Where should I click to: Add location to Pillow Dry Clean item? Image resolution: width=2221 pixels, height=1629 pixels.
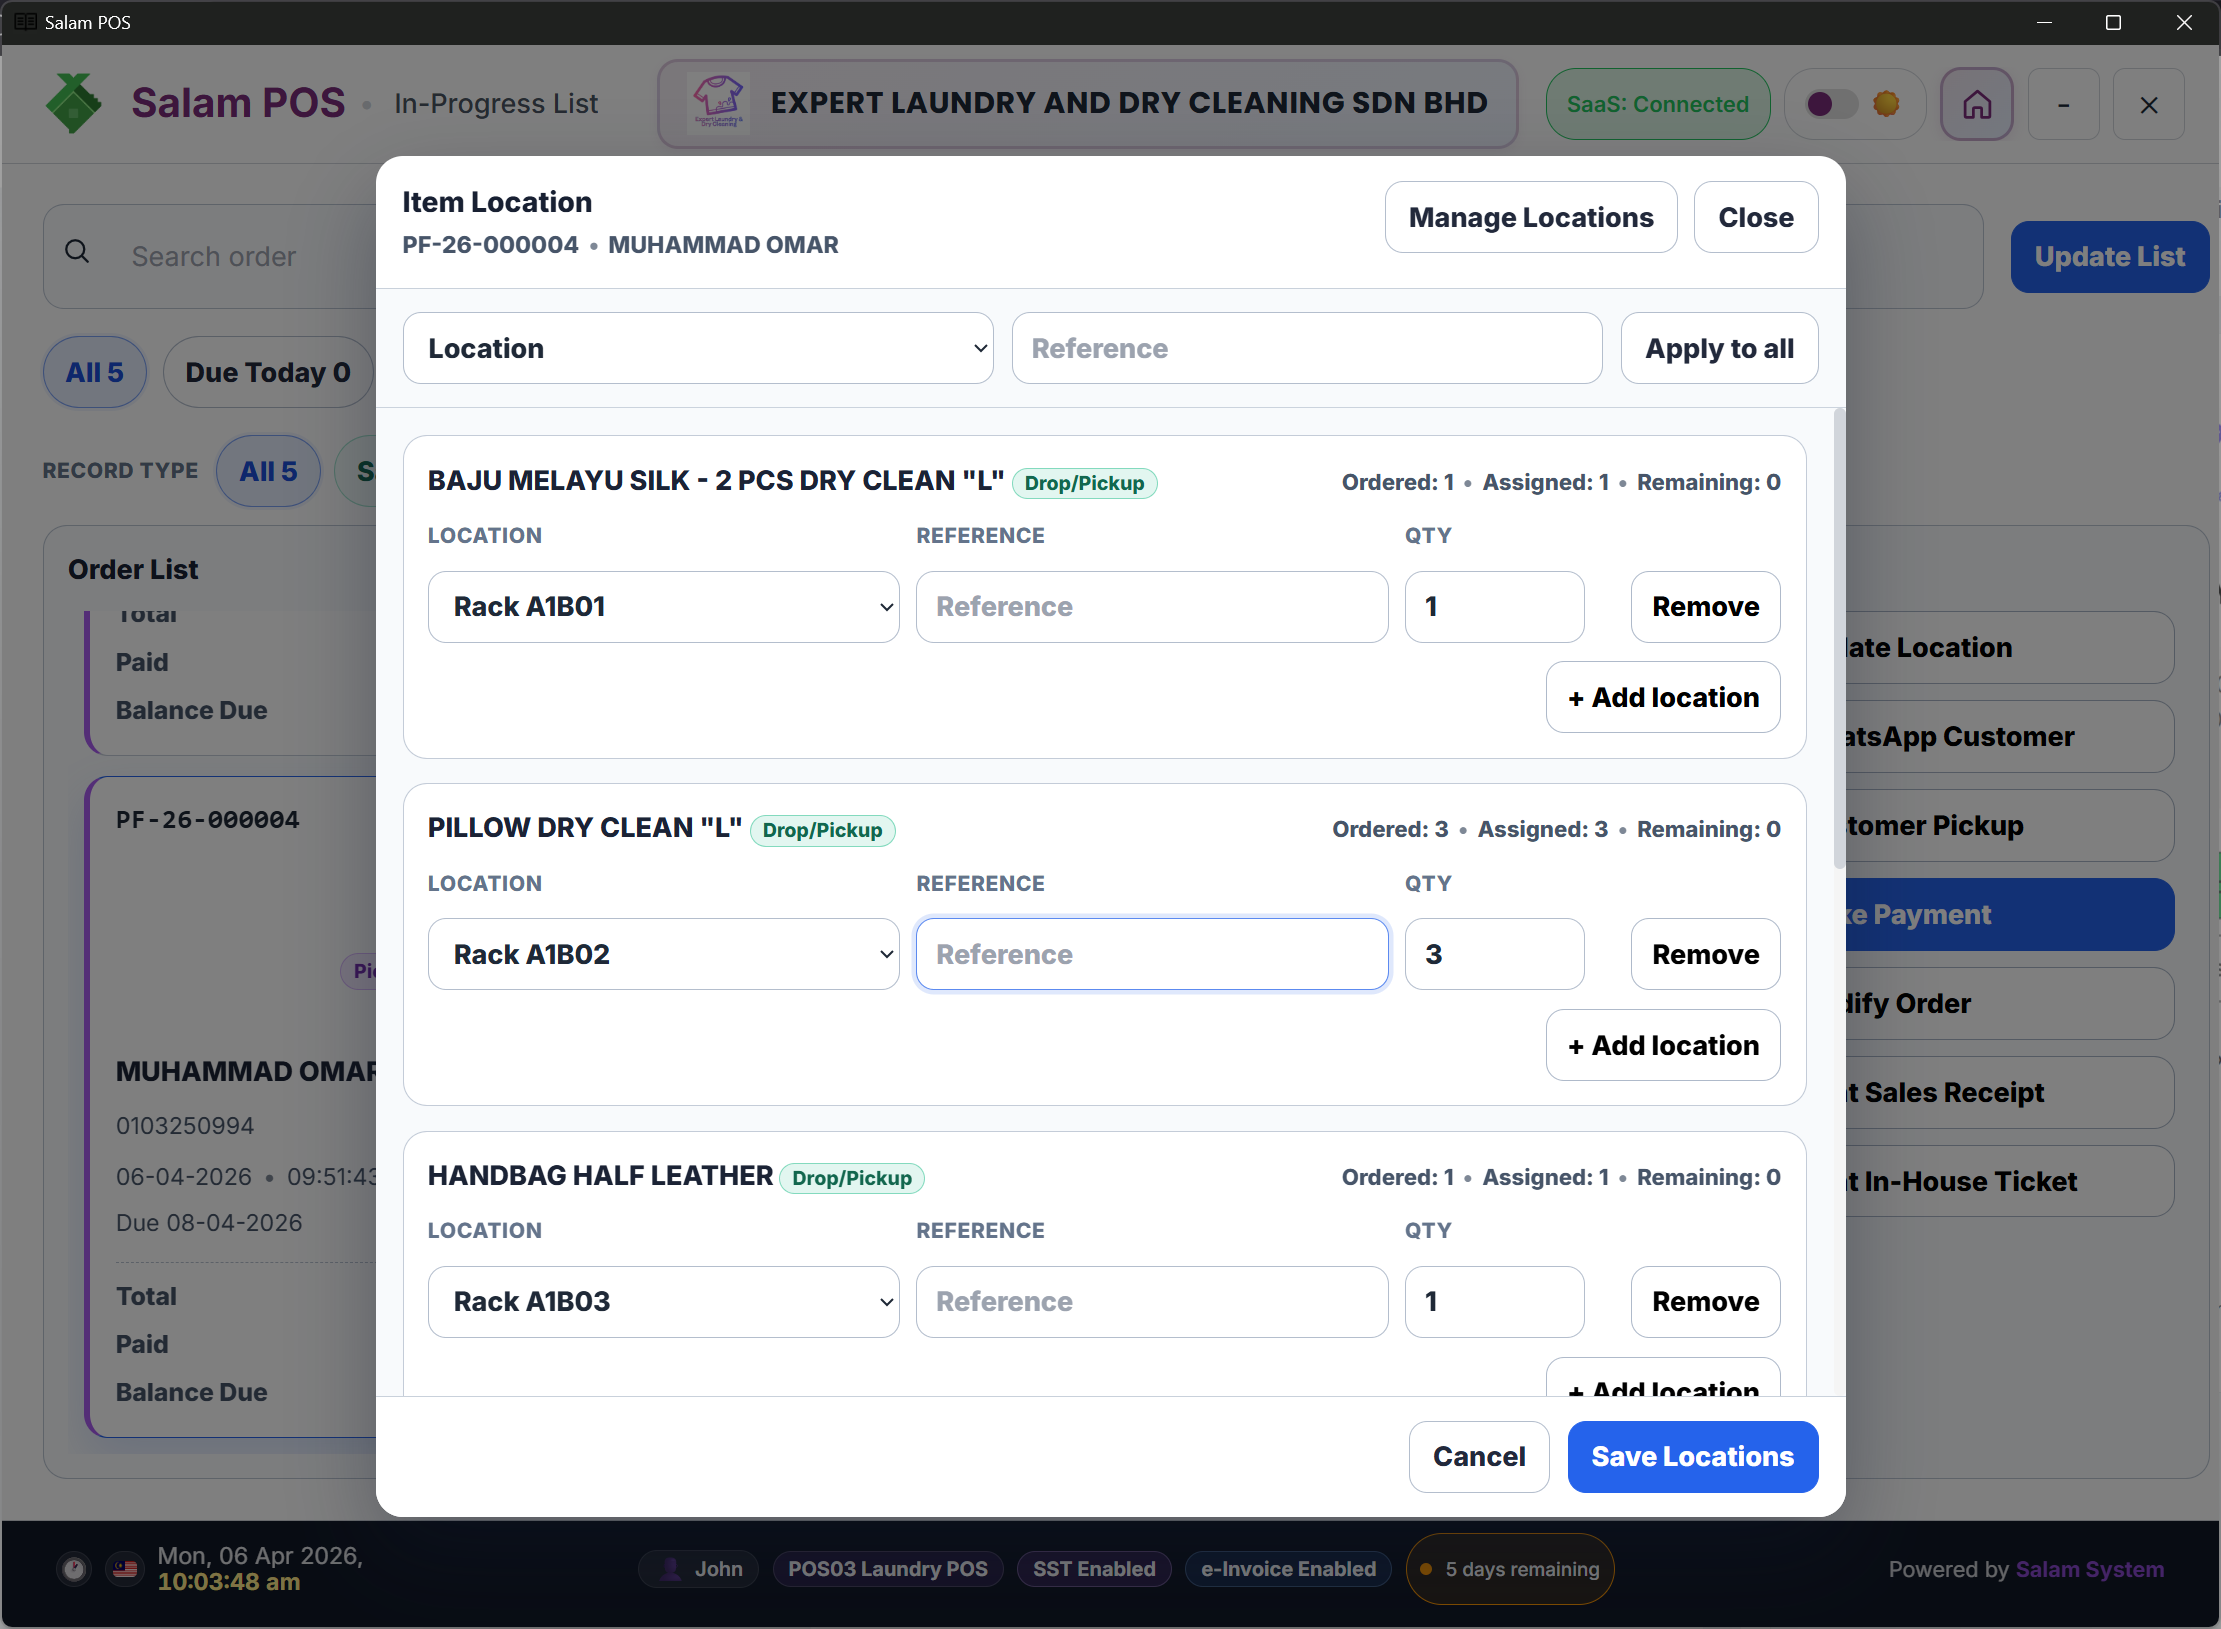(1663, 1045)
